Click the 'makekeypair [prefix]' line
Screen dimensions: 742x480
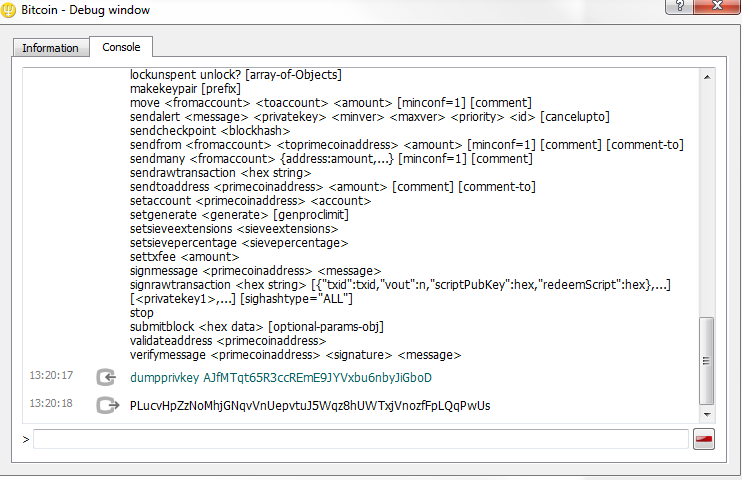[x=185, y=89]
